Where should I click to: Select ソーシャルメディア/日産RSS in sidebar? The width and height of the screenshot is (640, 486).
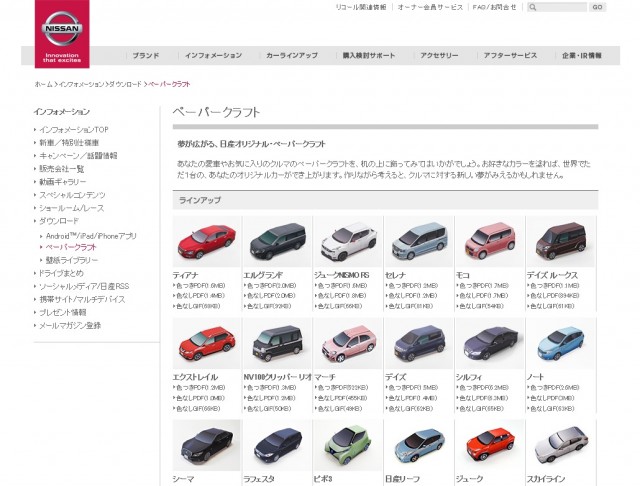(x=84, y=286)
